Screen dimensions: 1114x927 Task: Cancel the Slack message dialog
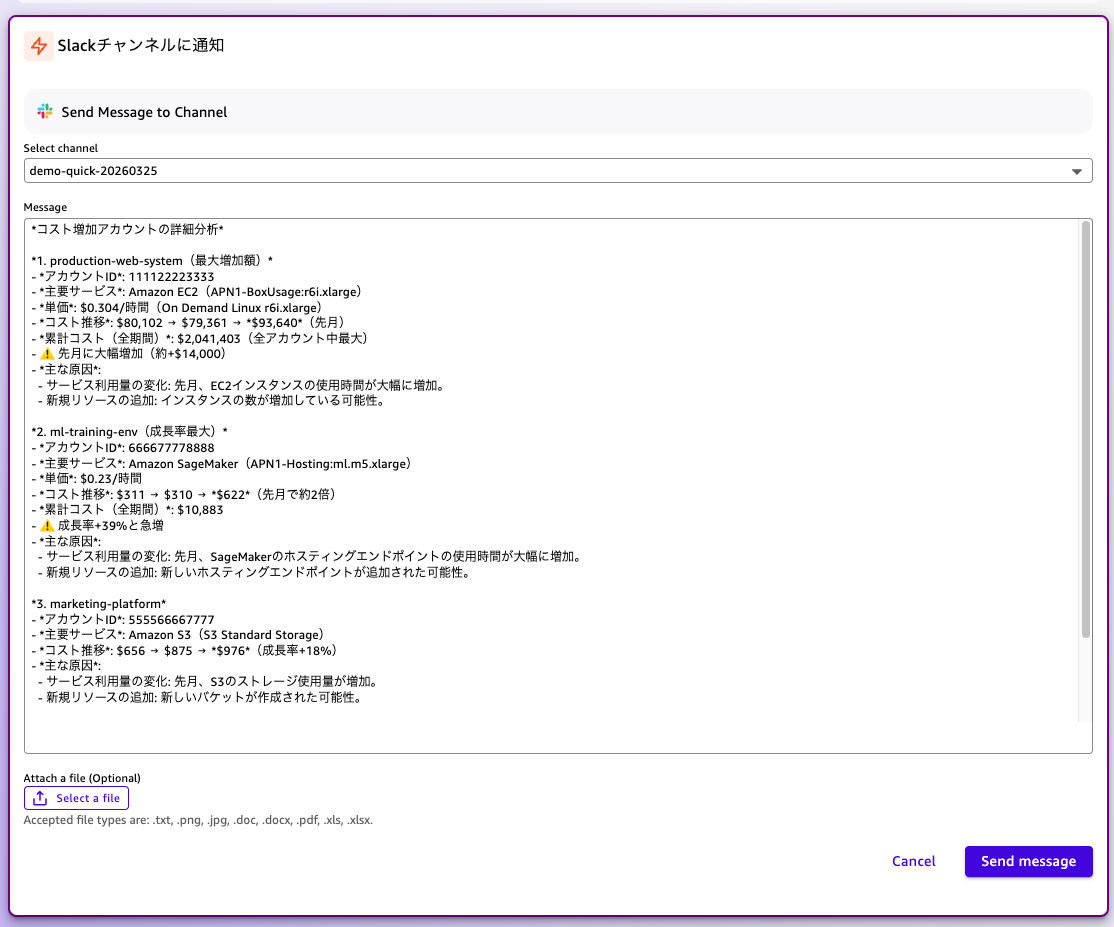(913, 861)
